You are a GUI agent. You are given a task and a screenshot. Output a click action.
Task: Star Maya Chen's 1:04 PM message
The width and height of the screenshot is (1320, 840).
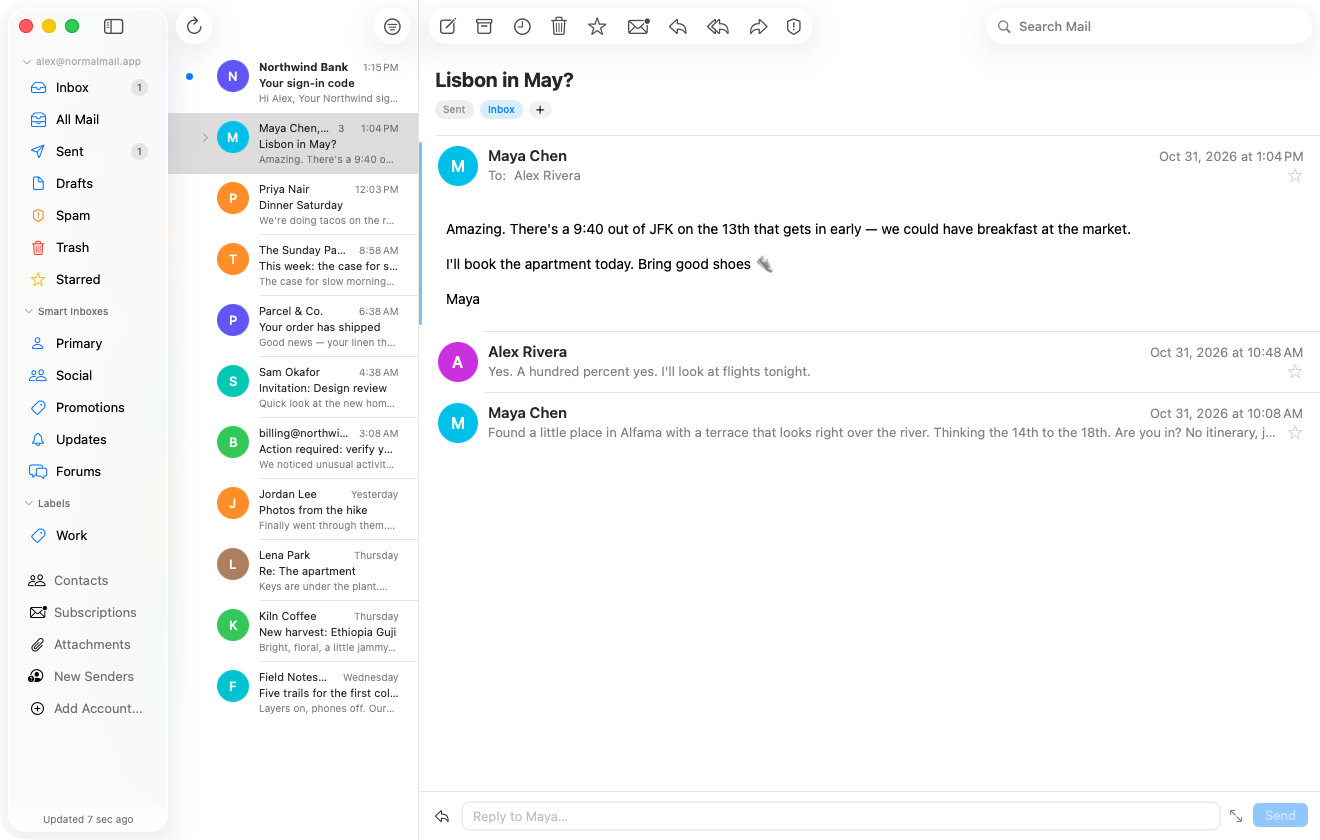(1295, 176)
